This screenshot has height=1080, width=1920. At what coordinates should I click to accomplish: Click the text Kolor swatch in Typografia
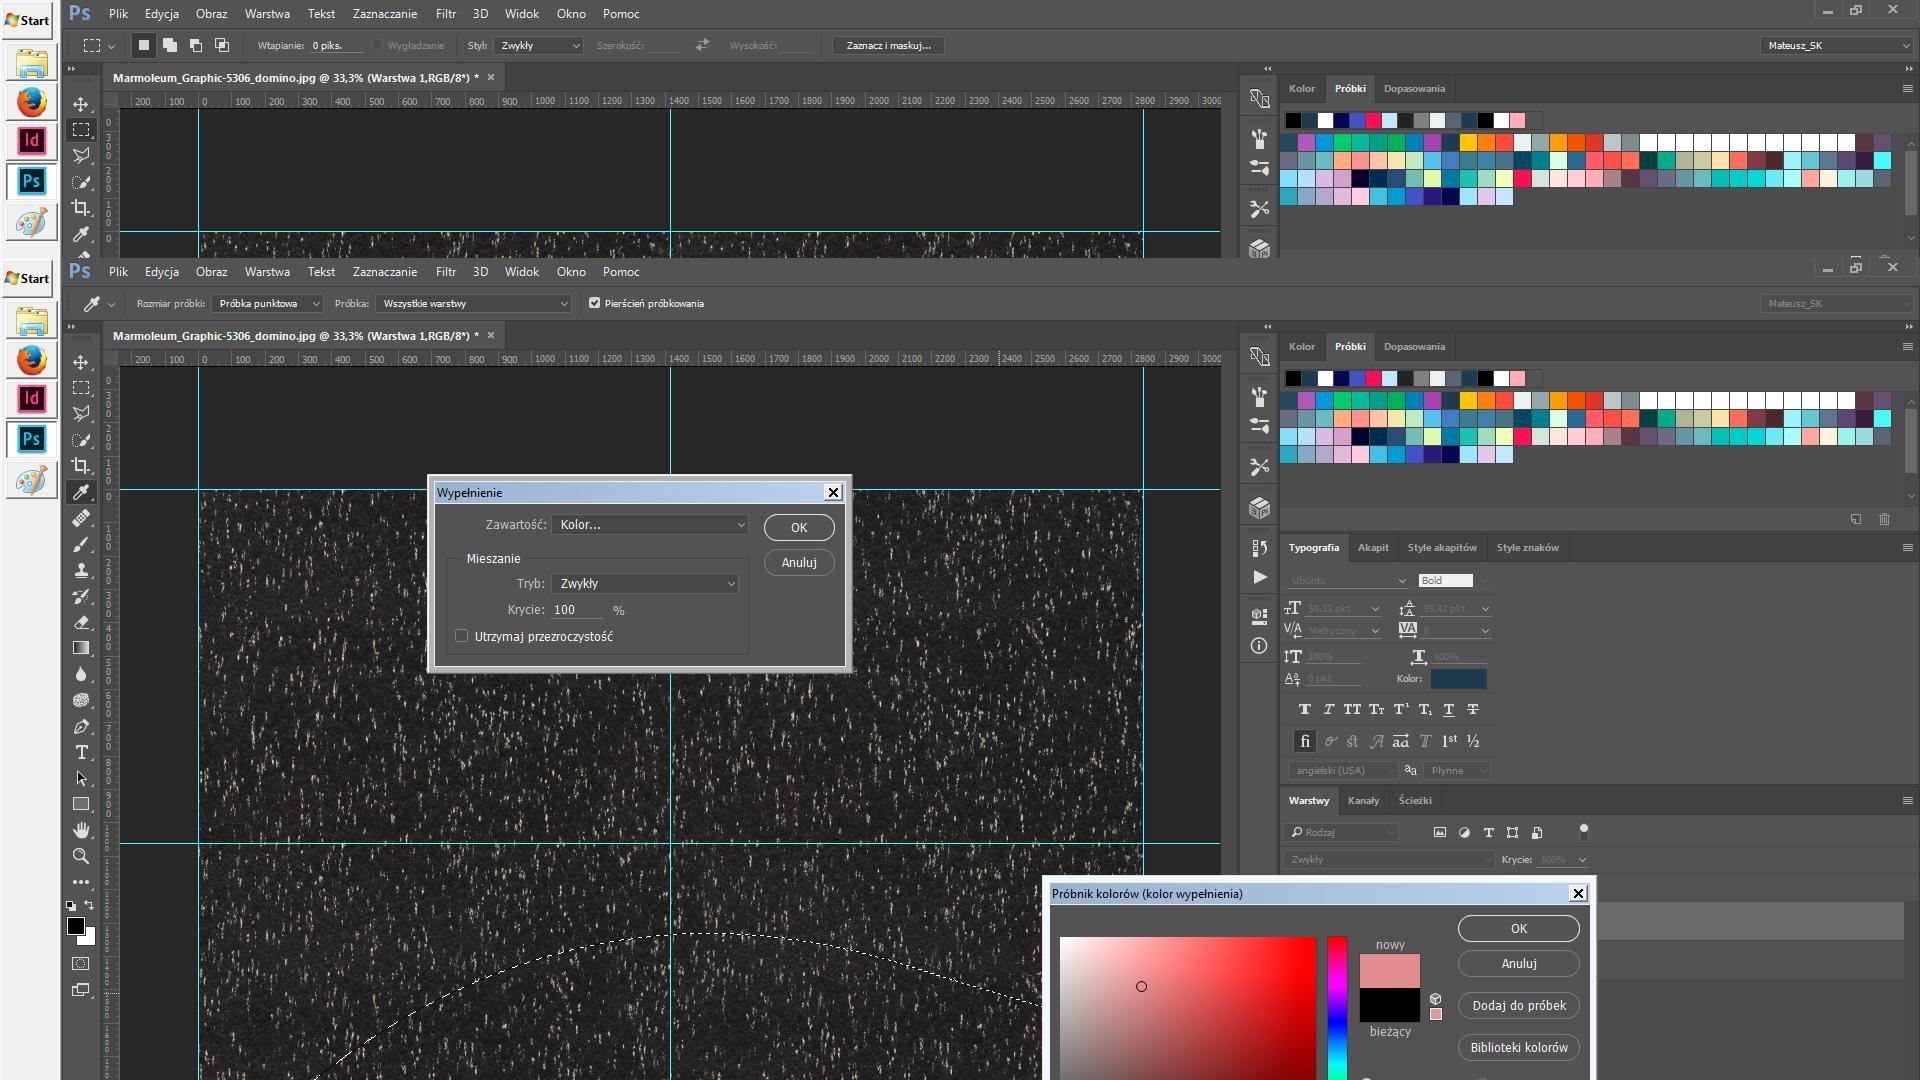(x=1458, y=679)
